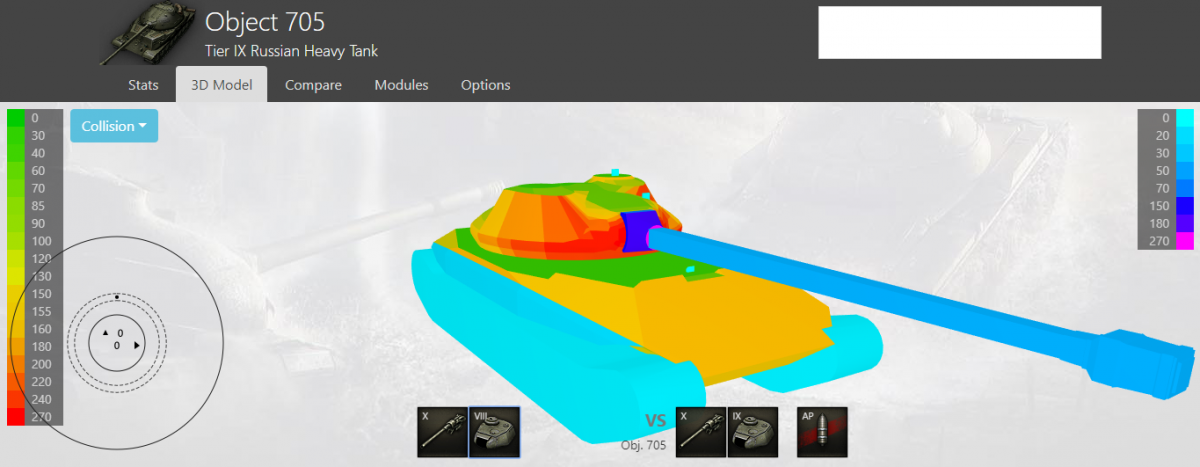This screenshot has height=467, width=1200.
Task: Click the black dot on the dashed dial ring
Action: [x=117, y=297]
